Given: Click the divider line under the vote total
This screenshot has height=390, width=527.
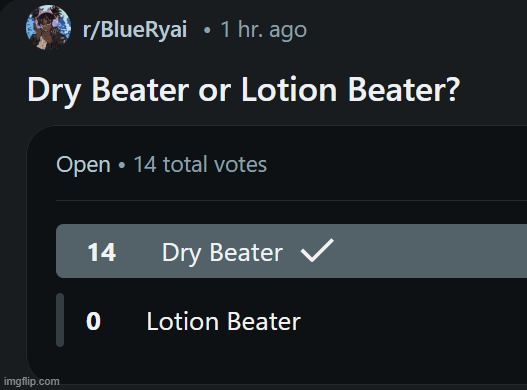Looking at the screenshot, I should coord(291,200).
